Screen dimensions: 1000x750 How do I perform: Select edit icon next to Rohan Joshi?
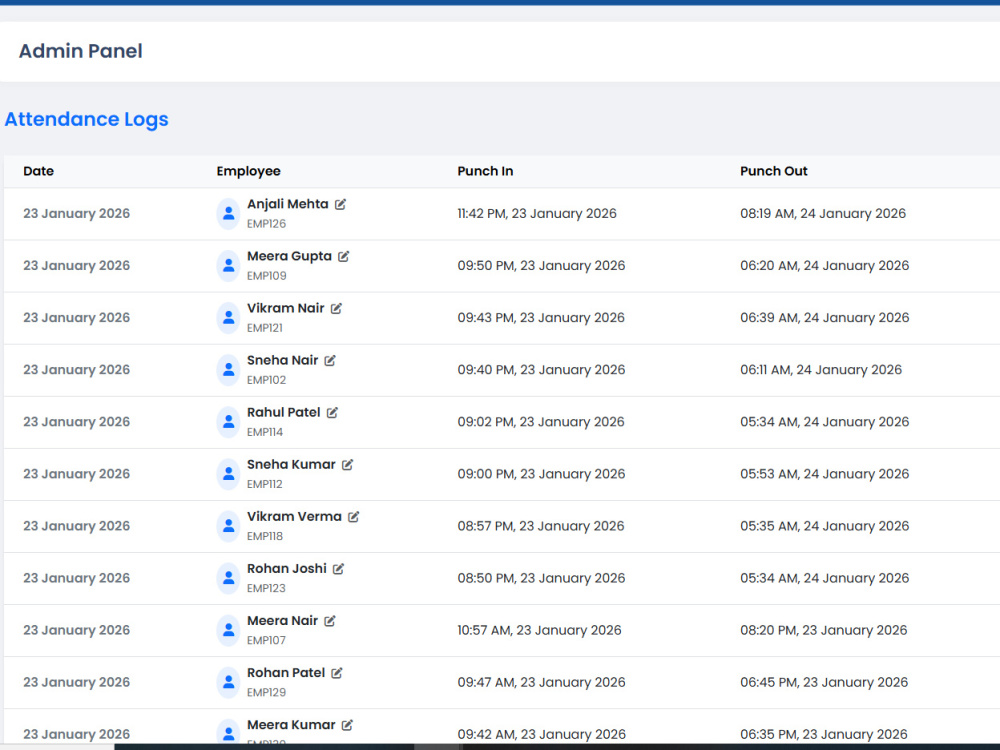(x=339, y=569)
